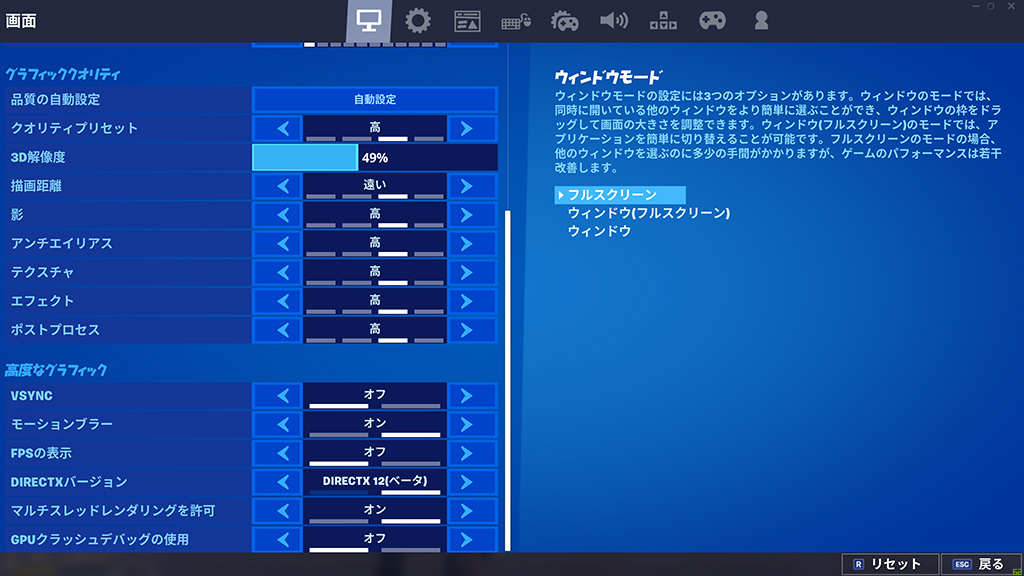Image resolution: width=1024 pixels, height=576 pixels.
Task: Lower the クオリティプリセット with left arrow
Action: tap(277, 128)
